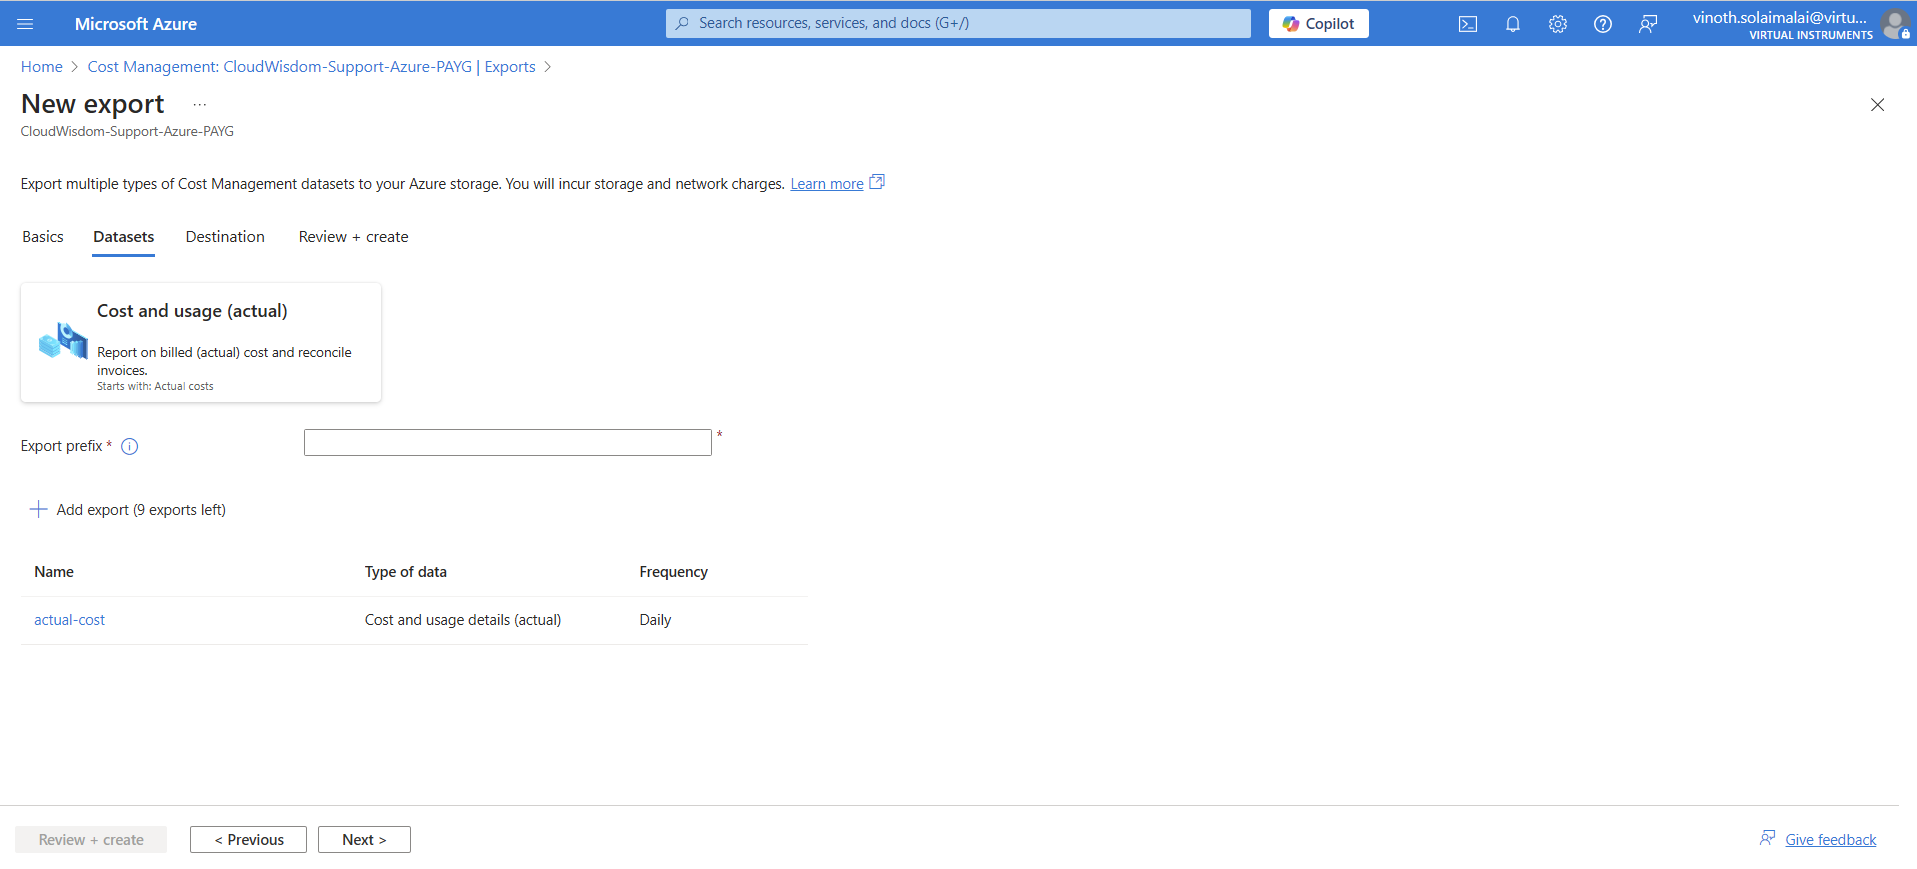Open the Help question mark menu
This screenshot has height=869, width=1917.
(1603, 24)
